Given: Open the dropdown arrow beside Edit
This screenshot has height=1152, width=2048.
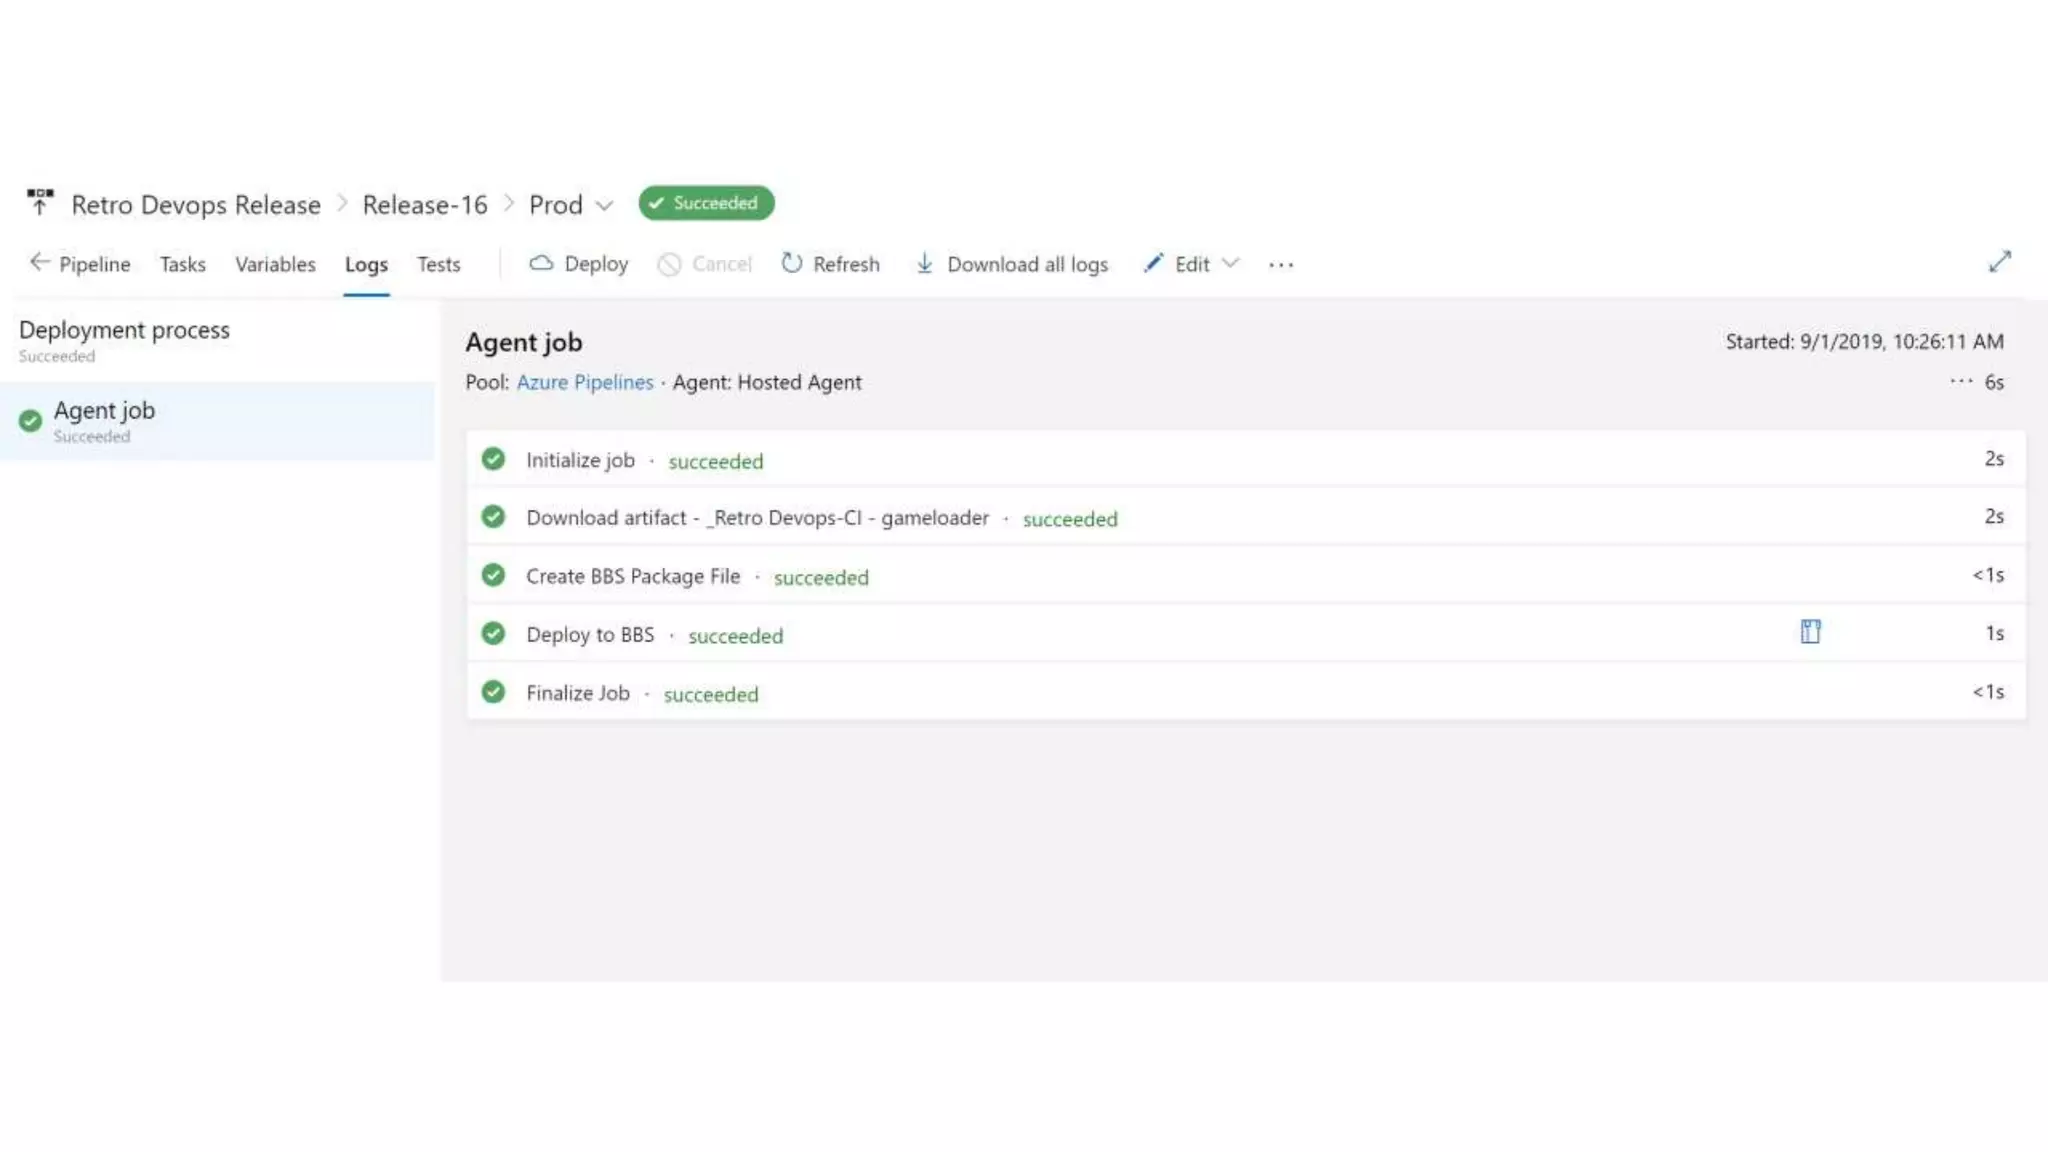Looking at the screenshot, I should [1231, 263].
